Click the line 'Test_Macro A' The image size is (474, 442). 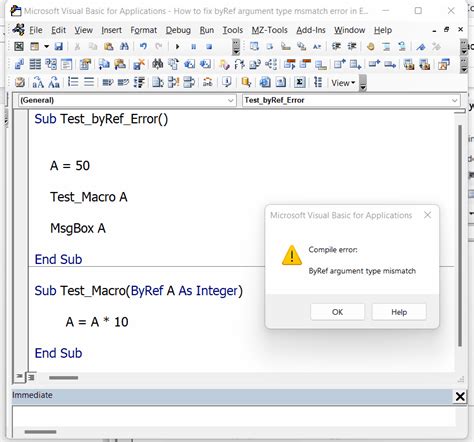click(89, 197)
